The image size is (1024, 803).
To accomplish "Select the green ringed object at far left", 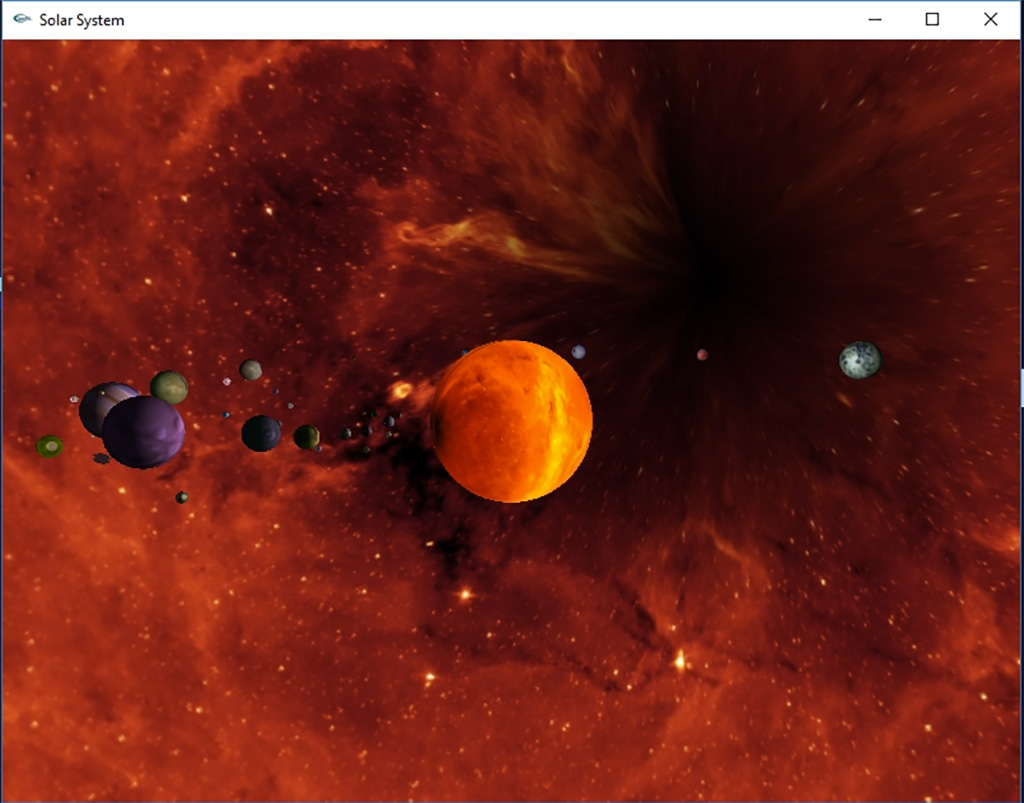I will pos(49,446).
